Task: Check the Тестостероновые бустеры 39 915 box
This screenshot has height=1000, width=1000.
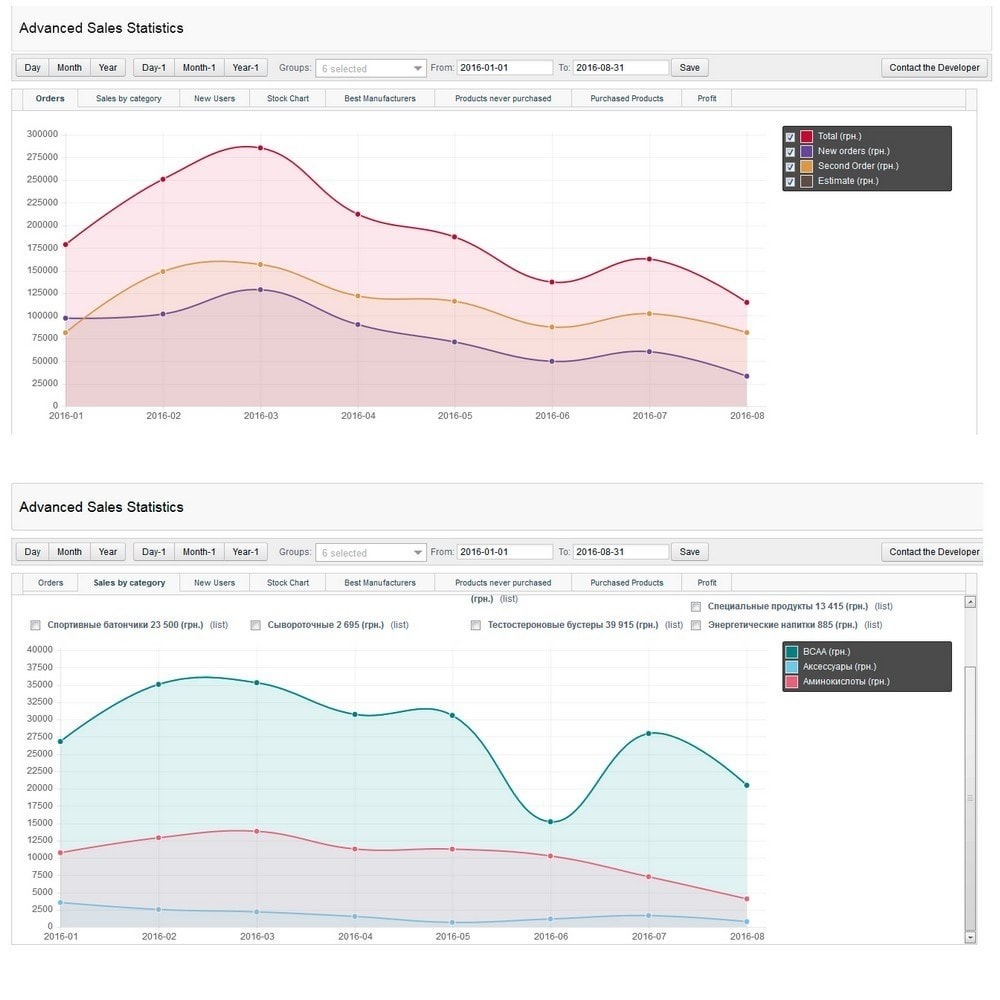Action: 476,625
